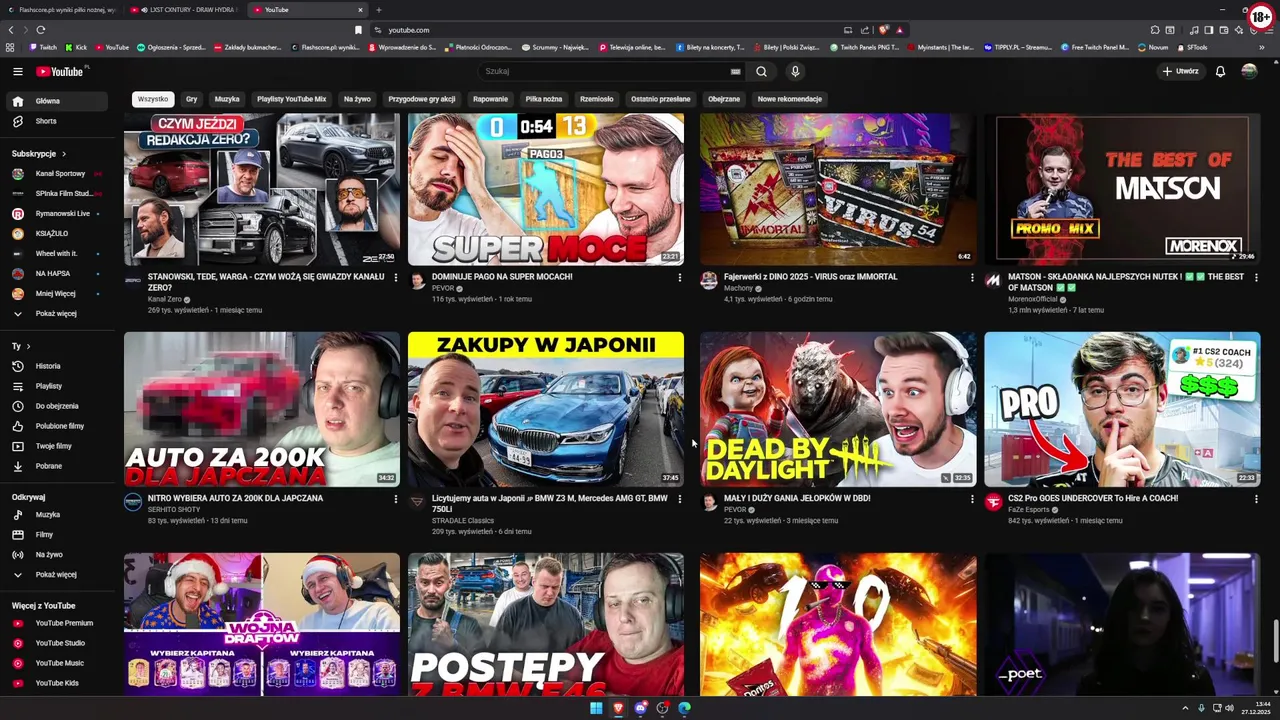Open NA HAPSA subscription channel

pyautogui.click(x=56, y=274)
